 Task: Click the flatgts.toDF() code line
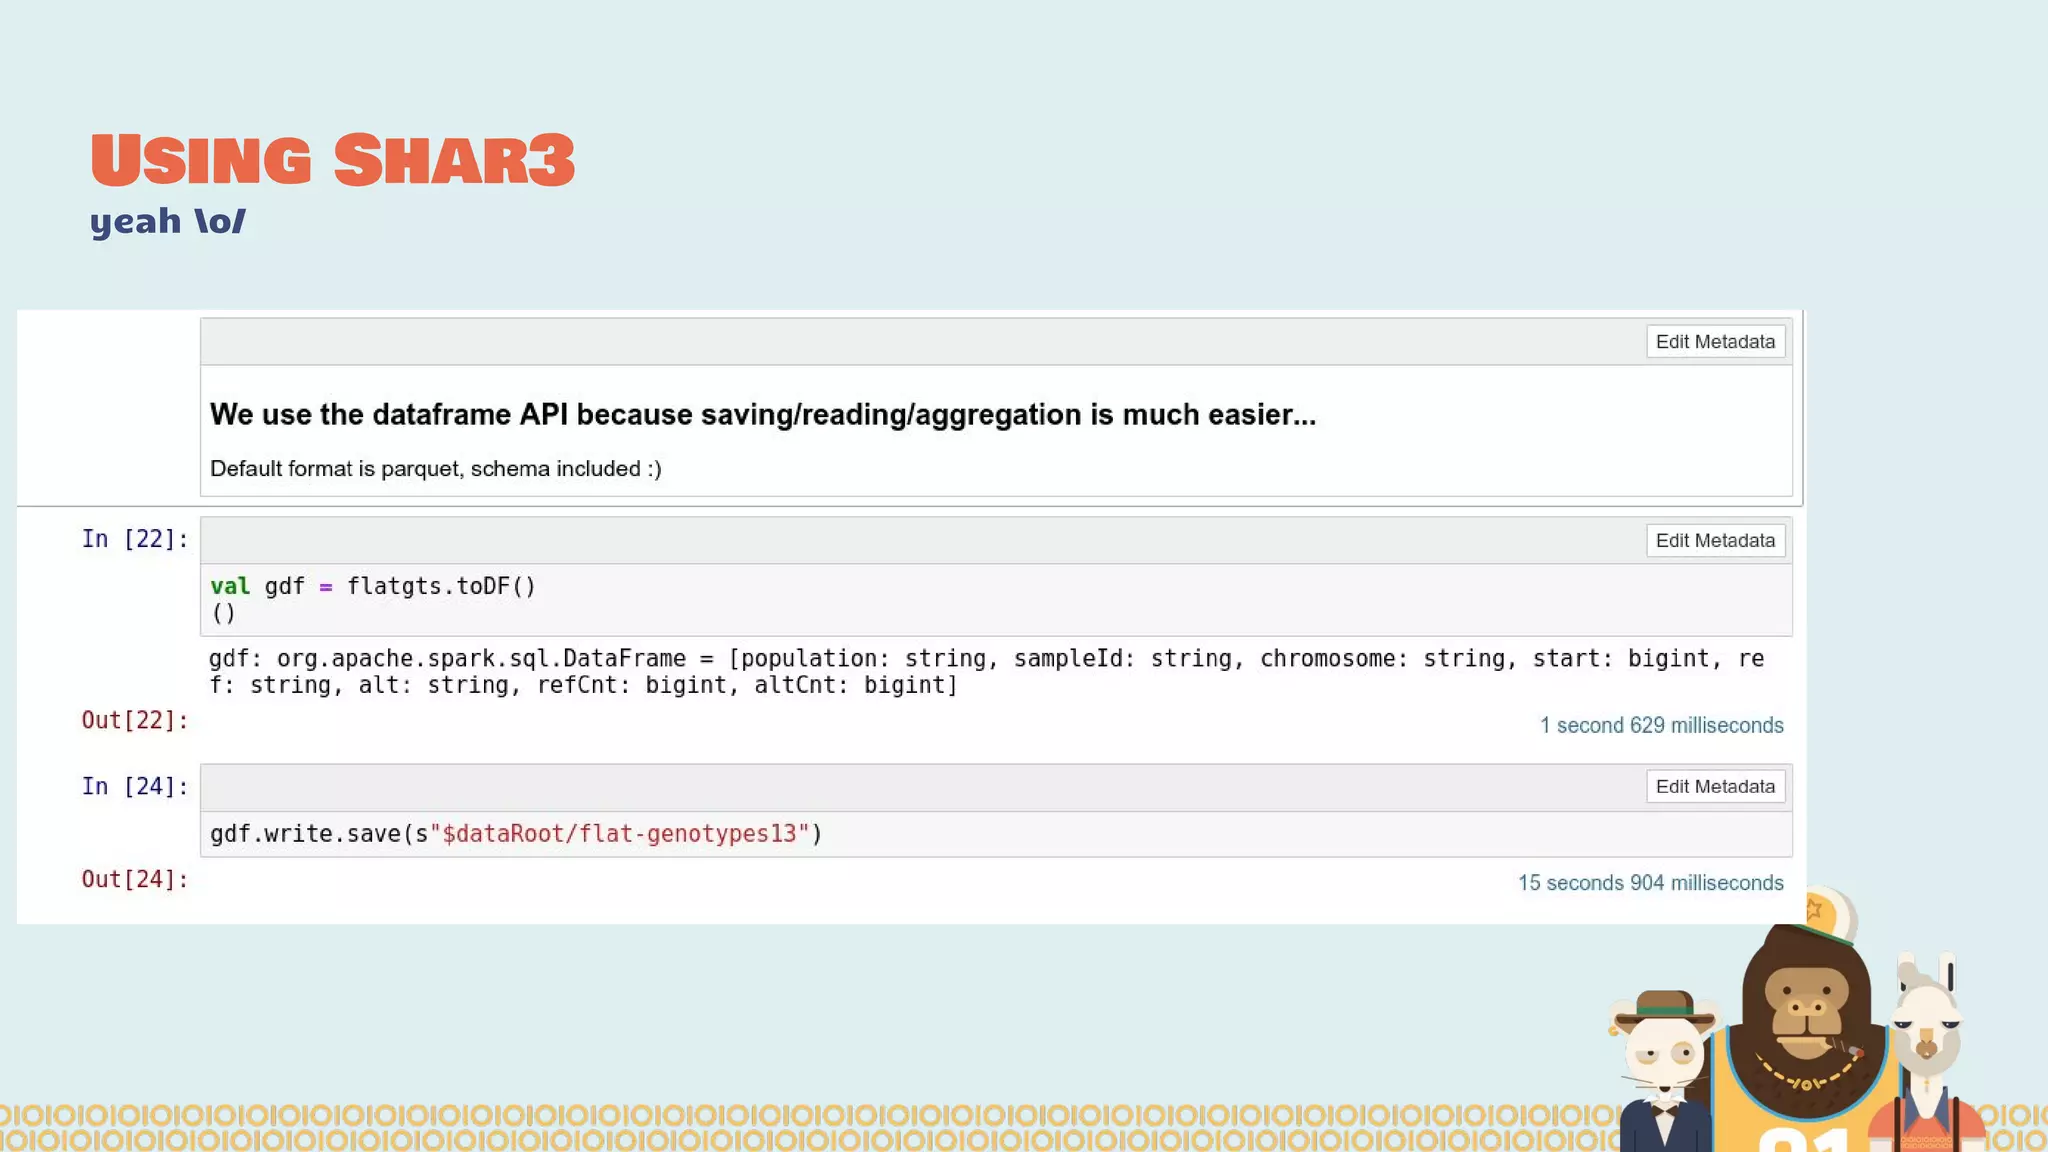point(373,586)
